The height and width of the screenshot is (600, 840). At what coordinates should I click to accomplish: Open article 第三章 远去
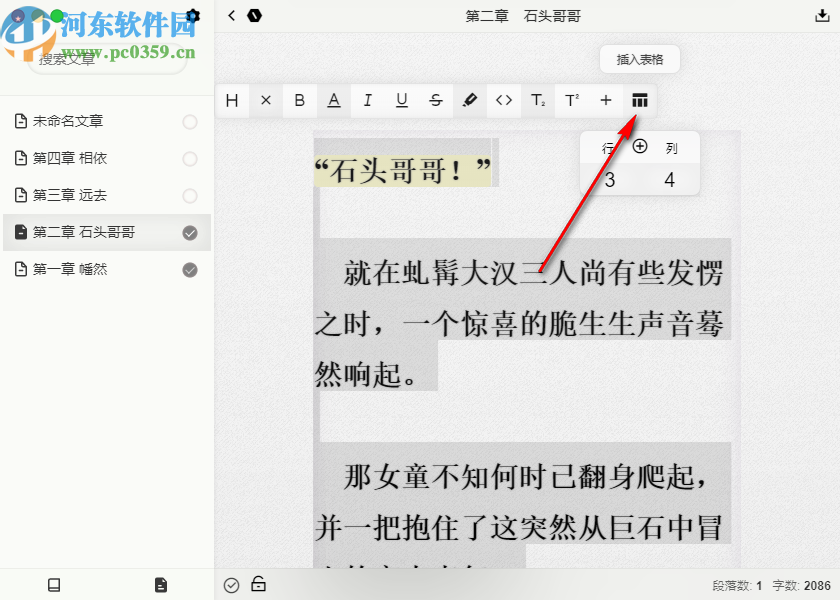point(106,196)
